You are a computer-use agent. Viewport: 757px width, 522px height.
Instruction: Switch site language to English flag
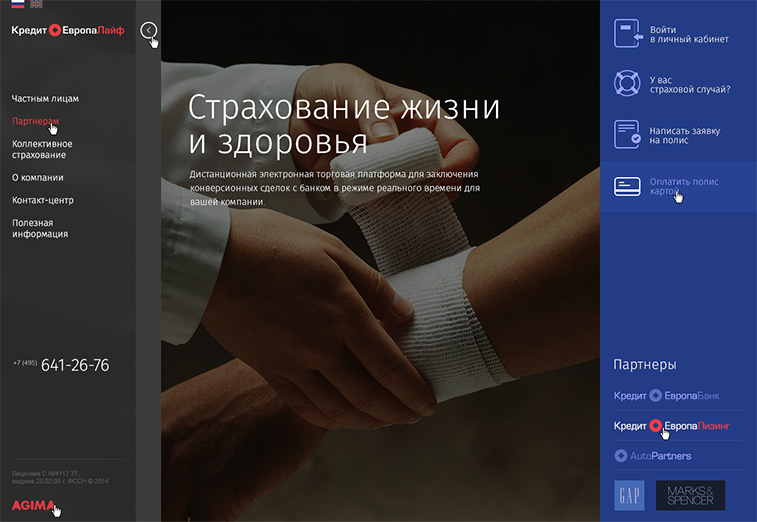click(36, 4)
